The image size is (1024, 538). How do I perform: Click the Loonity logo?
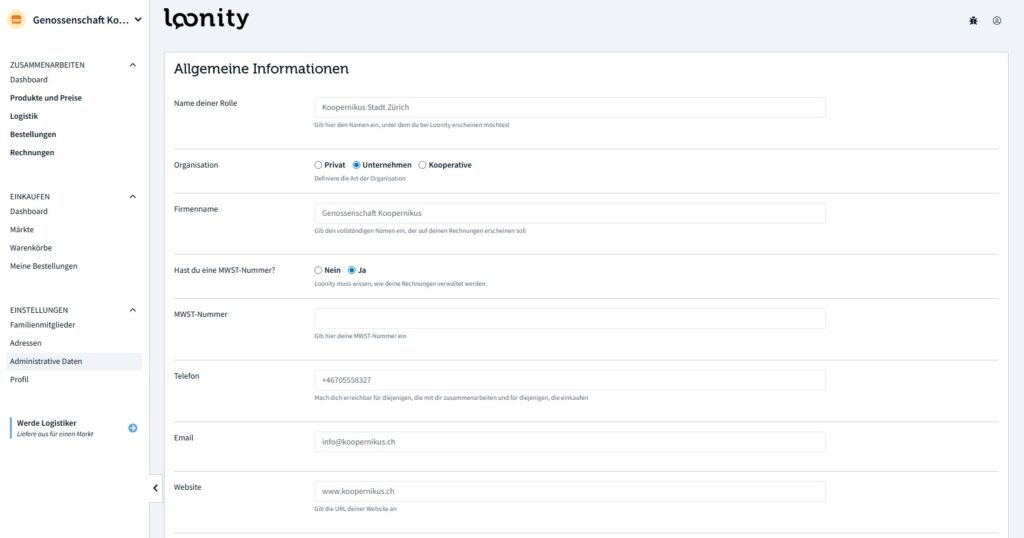(x=206, y=19)
